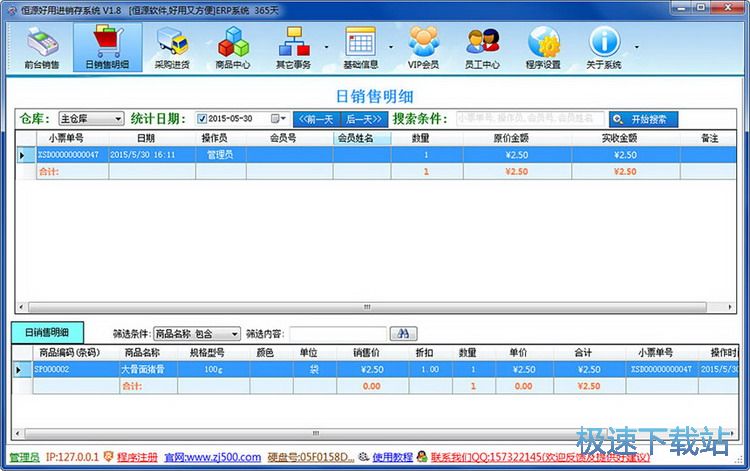The height and width of the screenshot is (471, 750).
Task: Click upper table scroll left arrow
Action: coord(21,307)
